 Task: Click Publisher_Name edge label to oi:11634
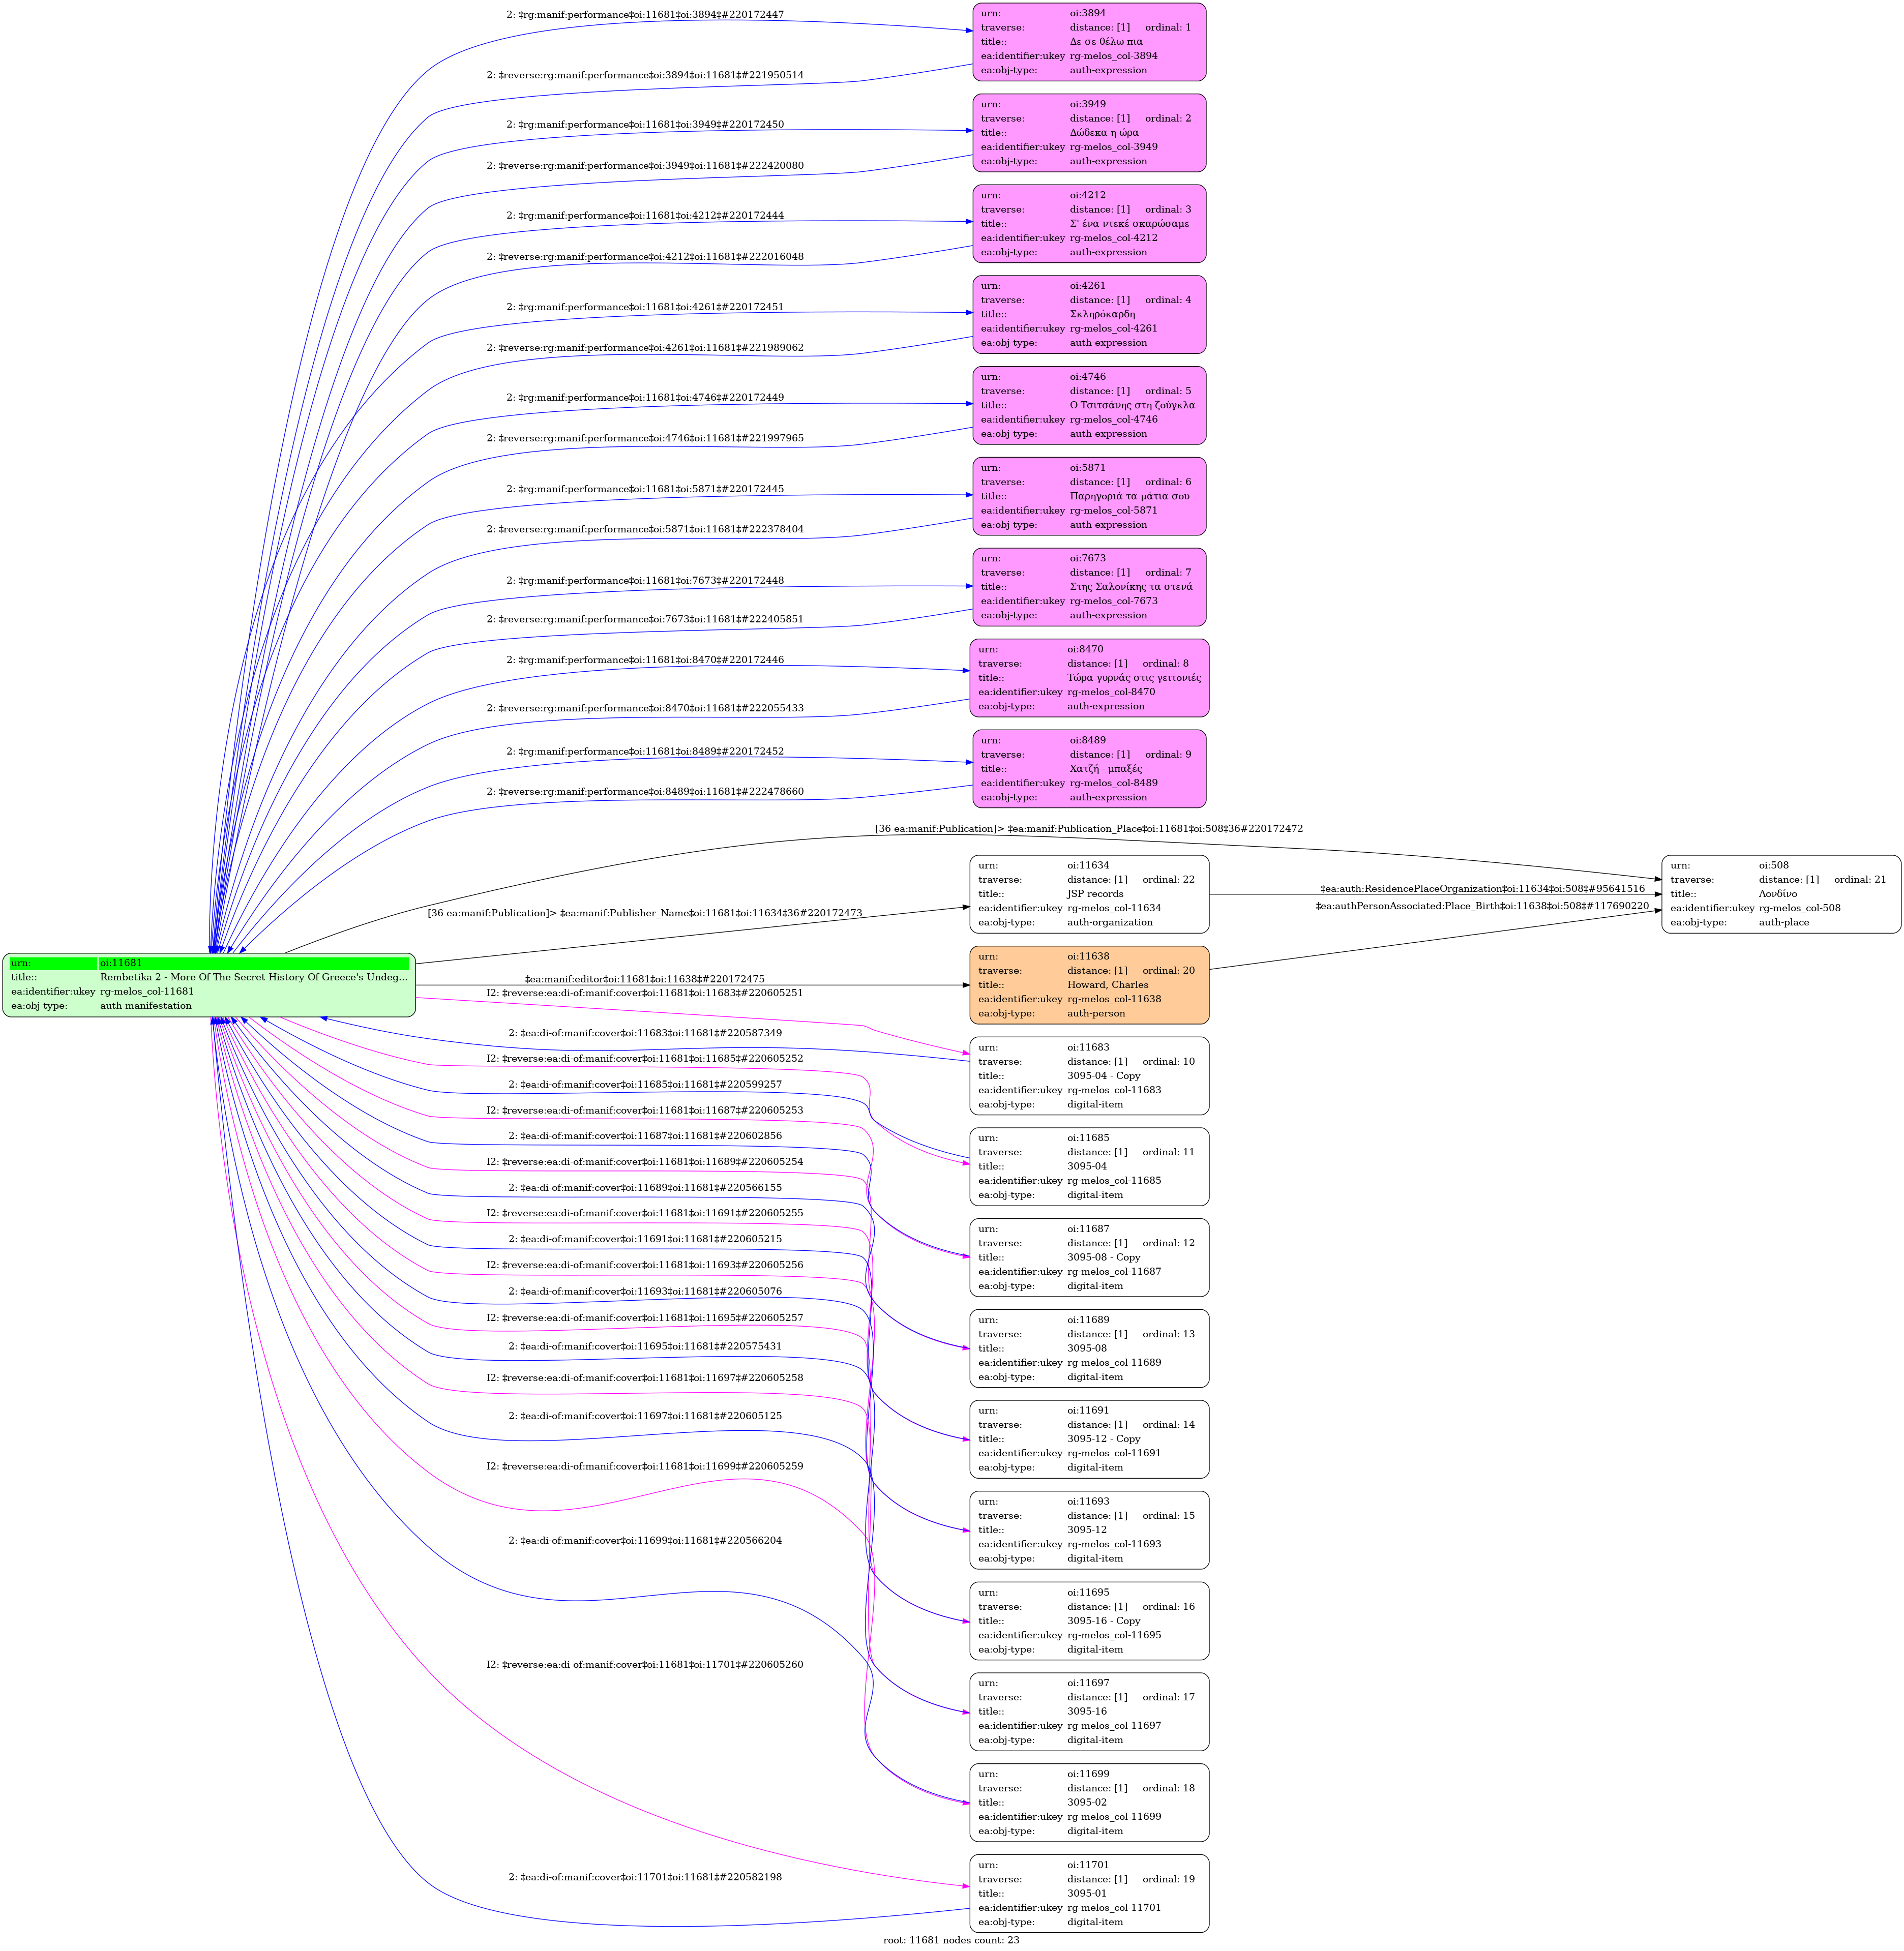(644, 913)
